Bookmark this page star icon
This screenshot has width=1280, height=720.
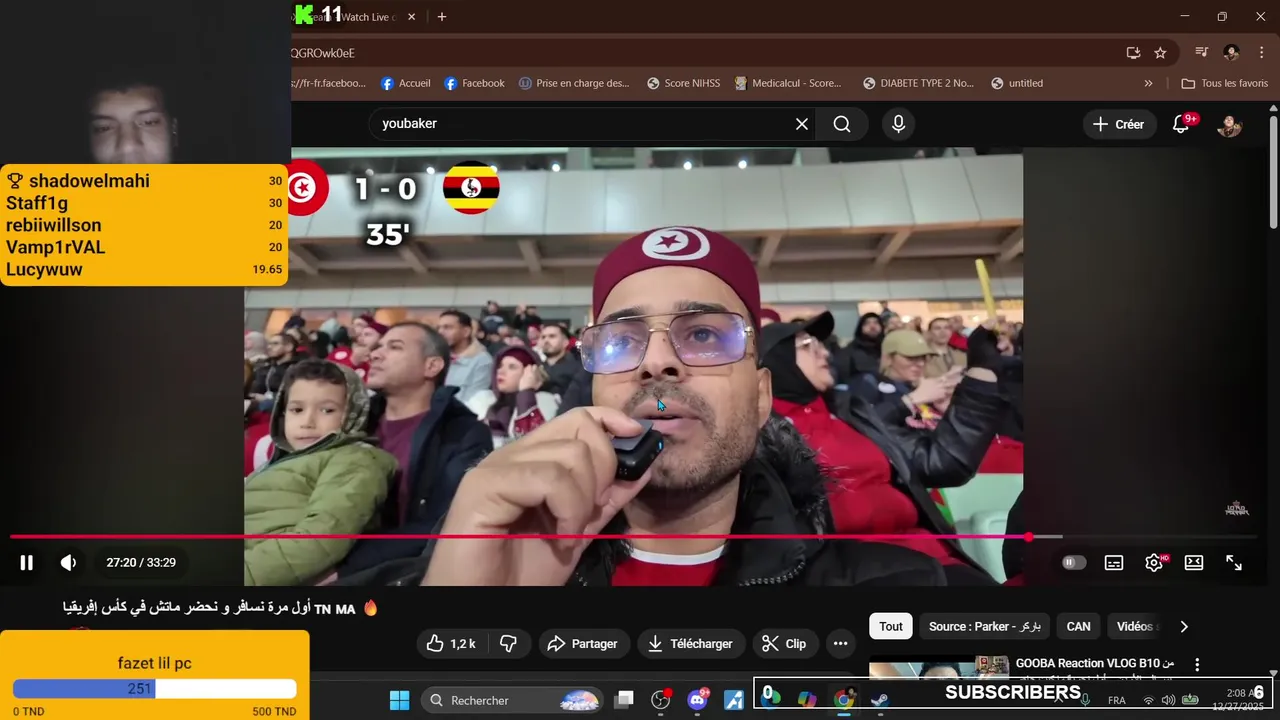click(x=1160, y=53)
